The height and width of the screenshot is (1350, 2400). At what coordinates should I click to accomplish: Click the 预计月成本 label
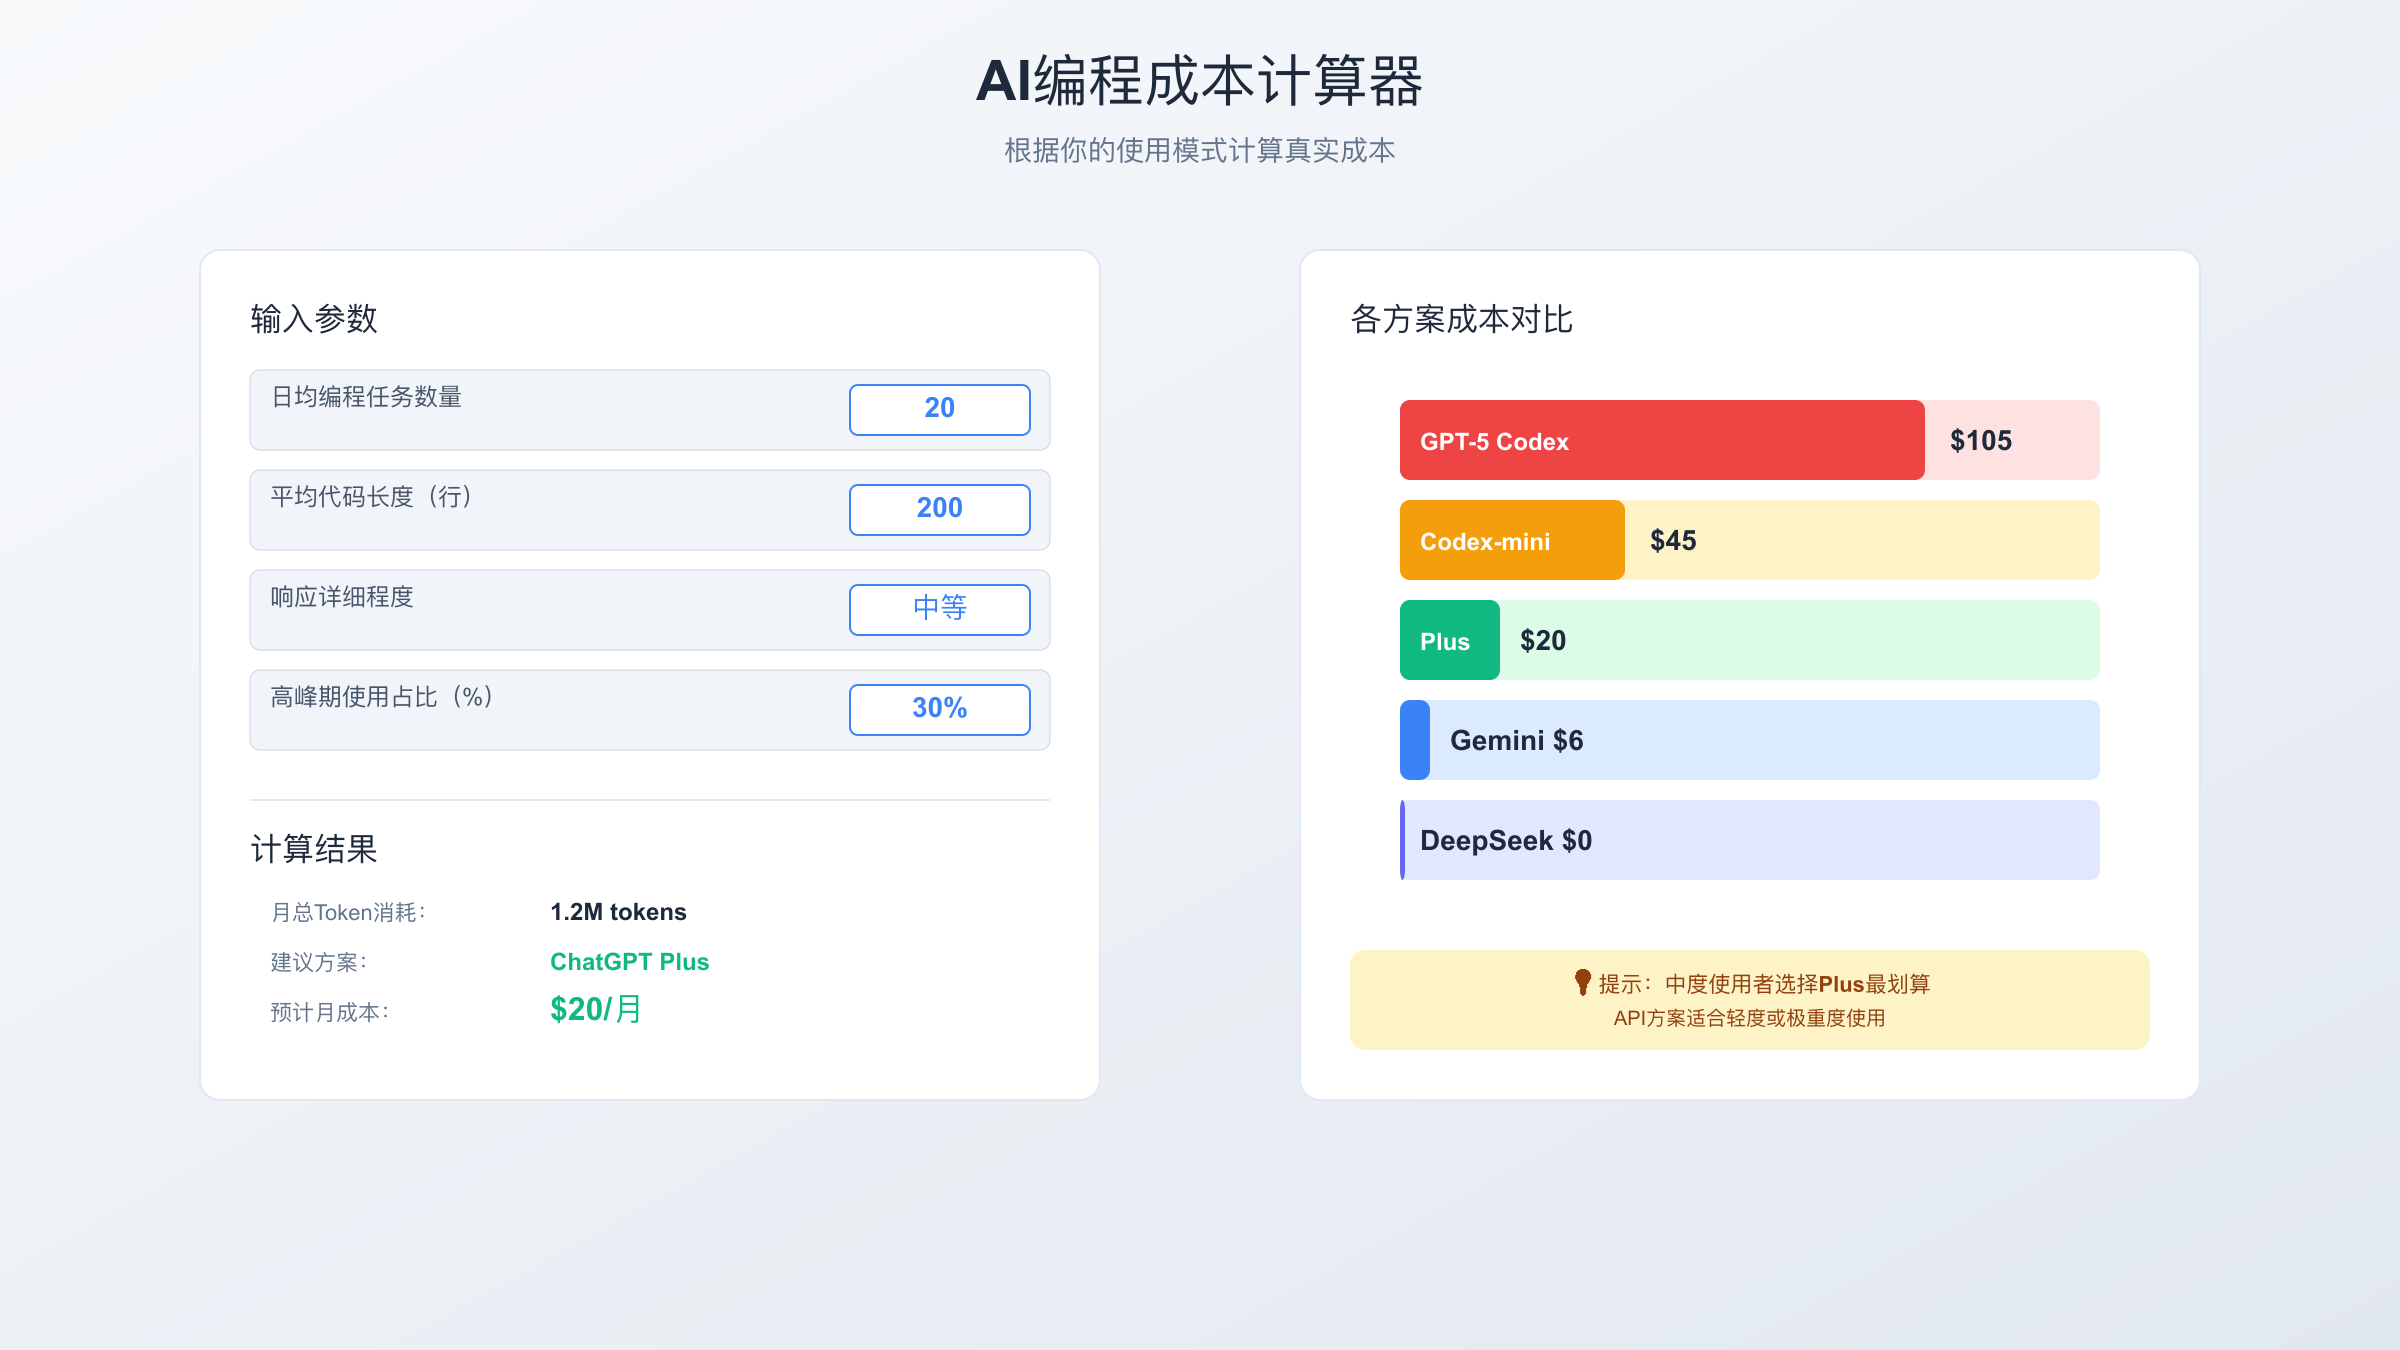point(331,1012)
